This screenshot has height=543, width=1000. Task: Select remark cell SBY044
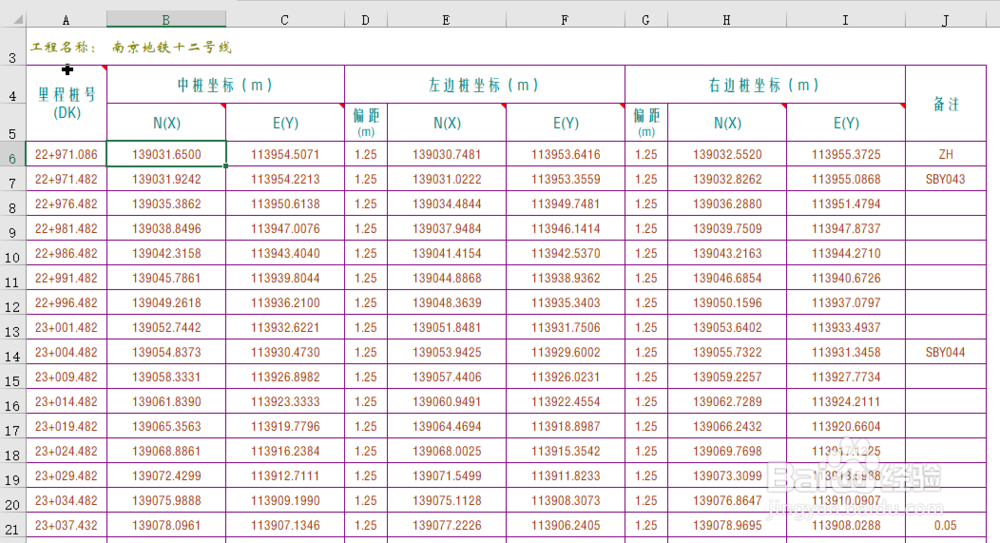coord(946,352)
